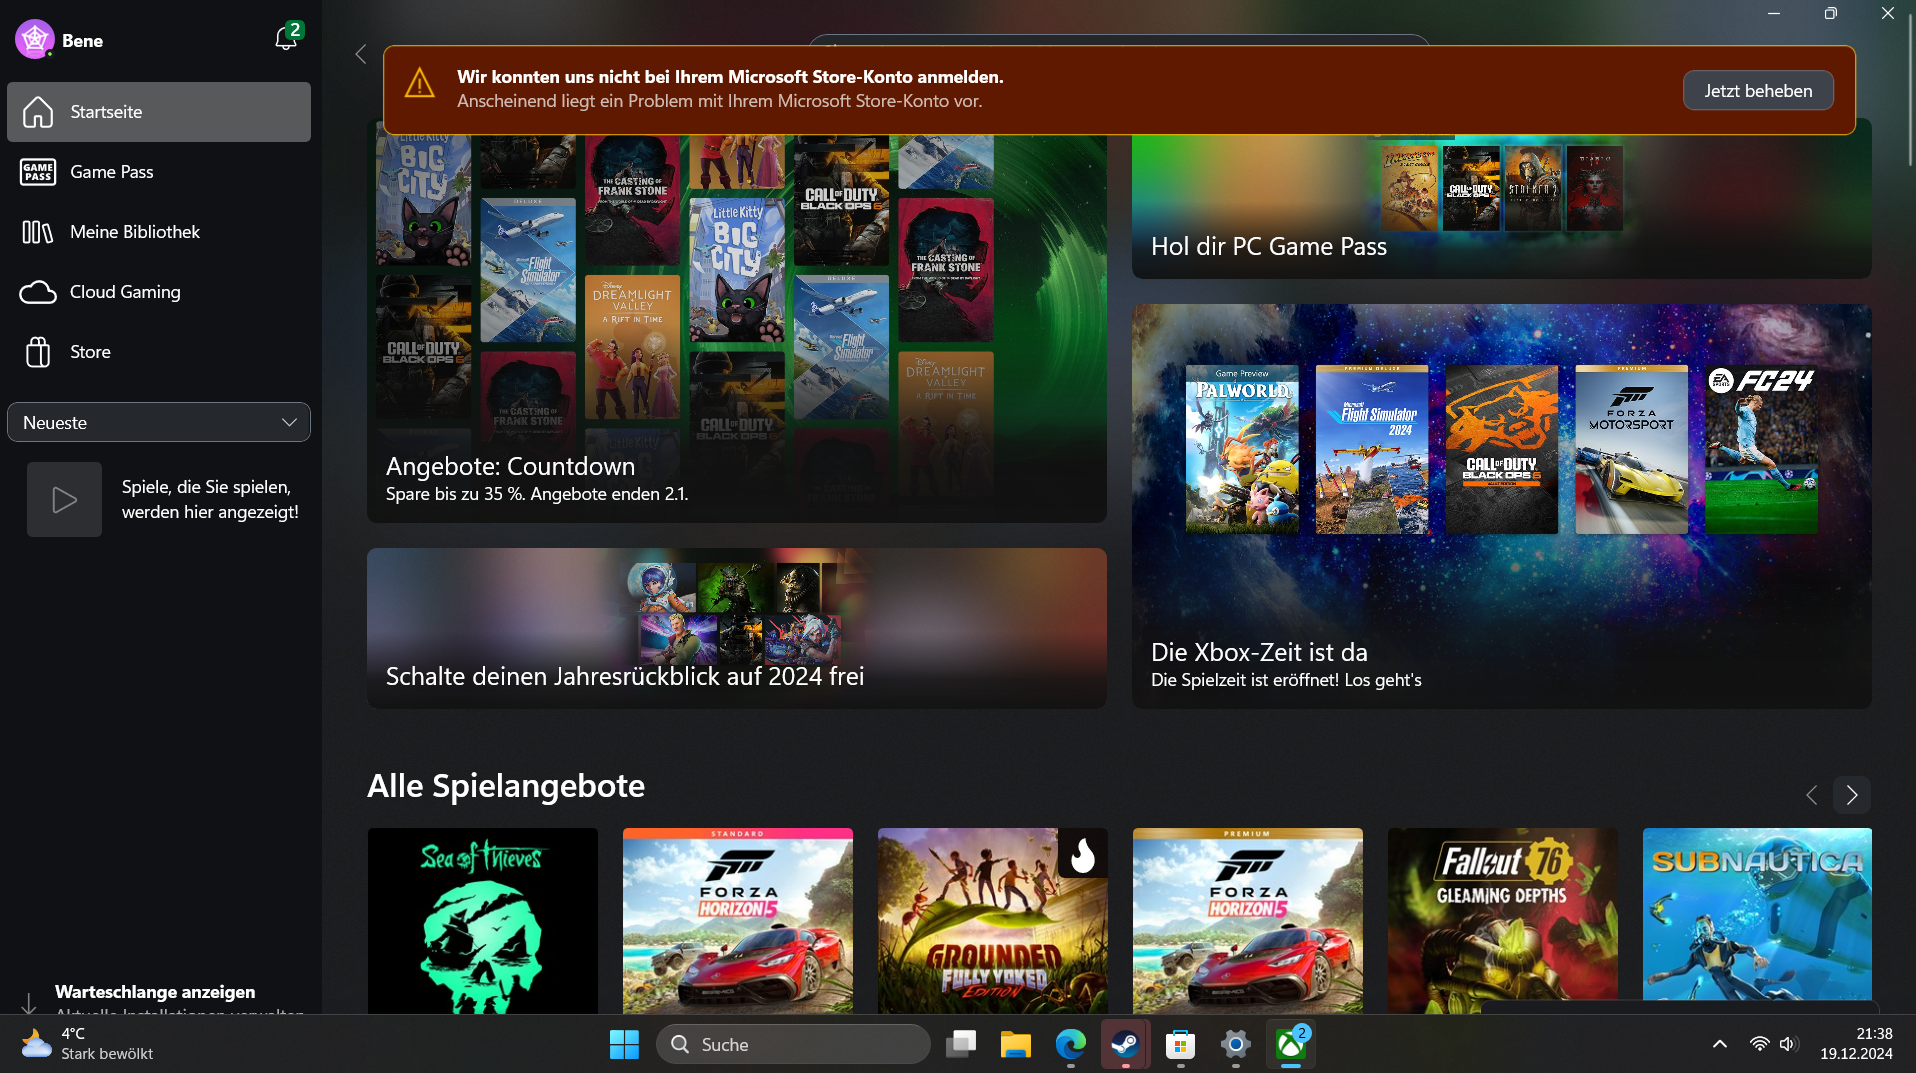
Task: Click the flame badge on the Grounded tile
Action: (x=1083, y=854)
